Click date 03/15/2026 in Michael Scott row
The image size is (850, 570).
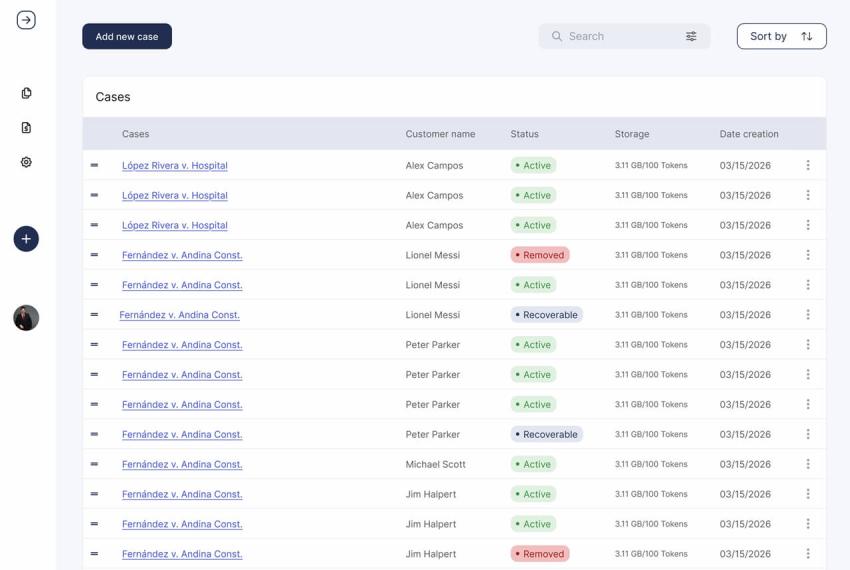pos(745,464)
